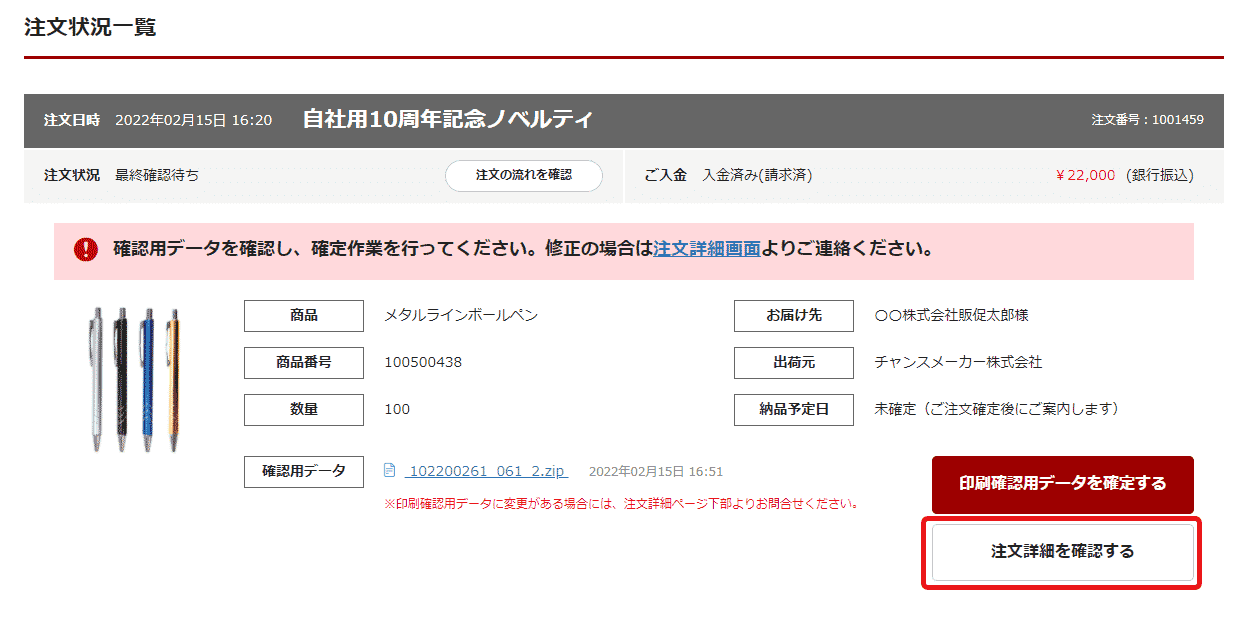Click the ¥22,000 payment amount
Screen dimensions: 1245x620
[1085, 175]
